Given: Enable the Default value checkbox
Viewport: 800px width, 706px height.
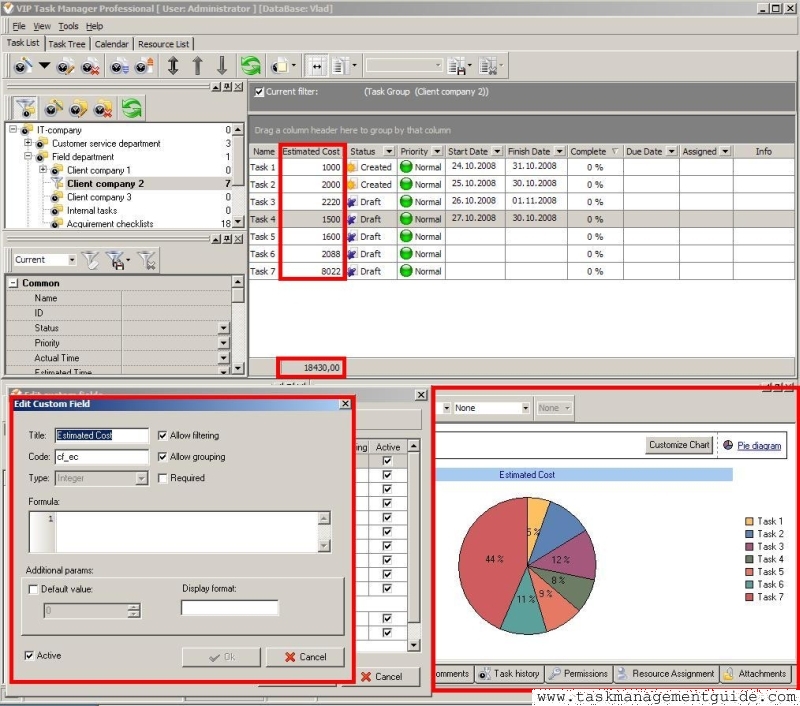Looking at the screenshot, I should [x=33, y=589].
